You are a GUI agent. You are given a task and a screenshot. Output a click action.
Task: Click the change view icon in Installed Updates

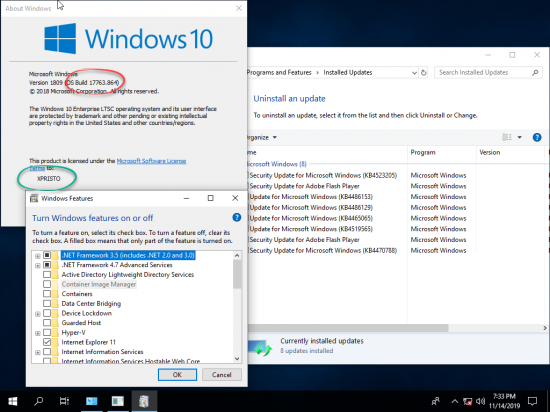tap(507, 137)
